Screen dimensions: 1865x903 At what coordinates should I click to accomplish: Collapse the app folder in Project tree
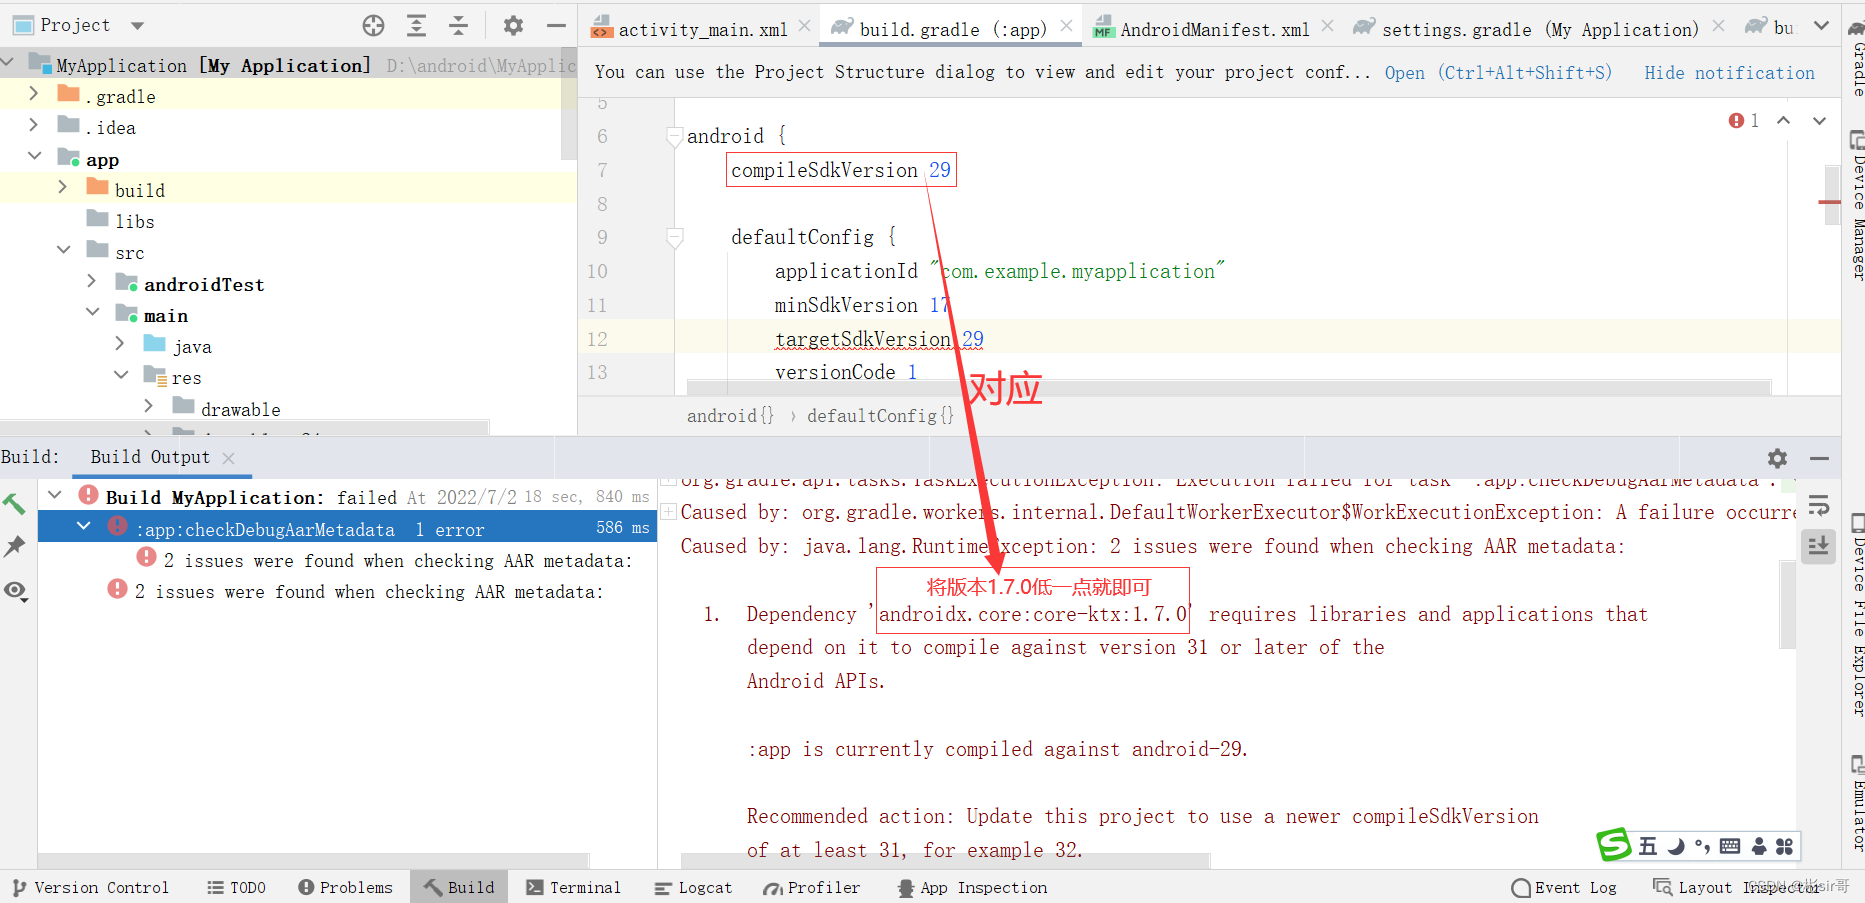(34, 158)
